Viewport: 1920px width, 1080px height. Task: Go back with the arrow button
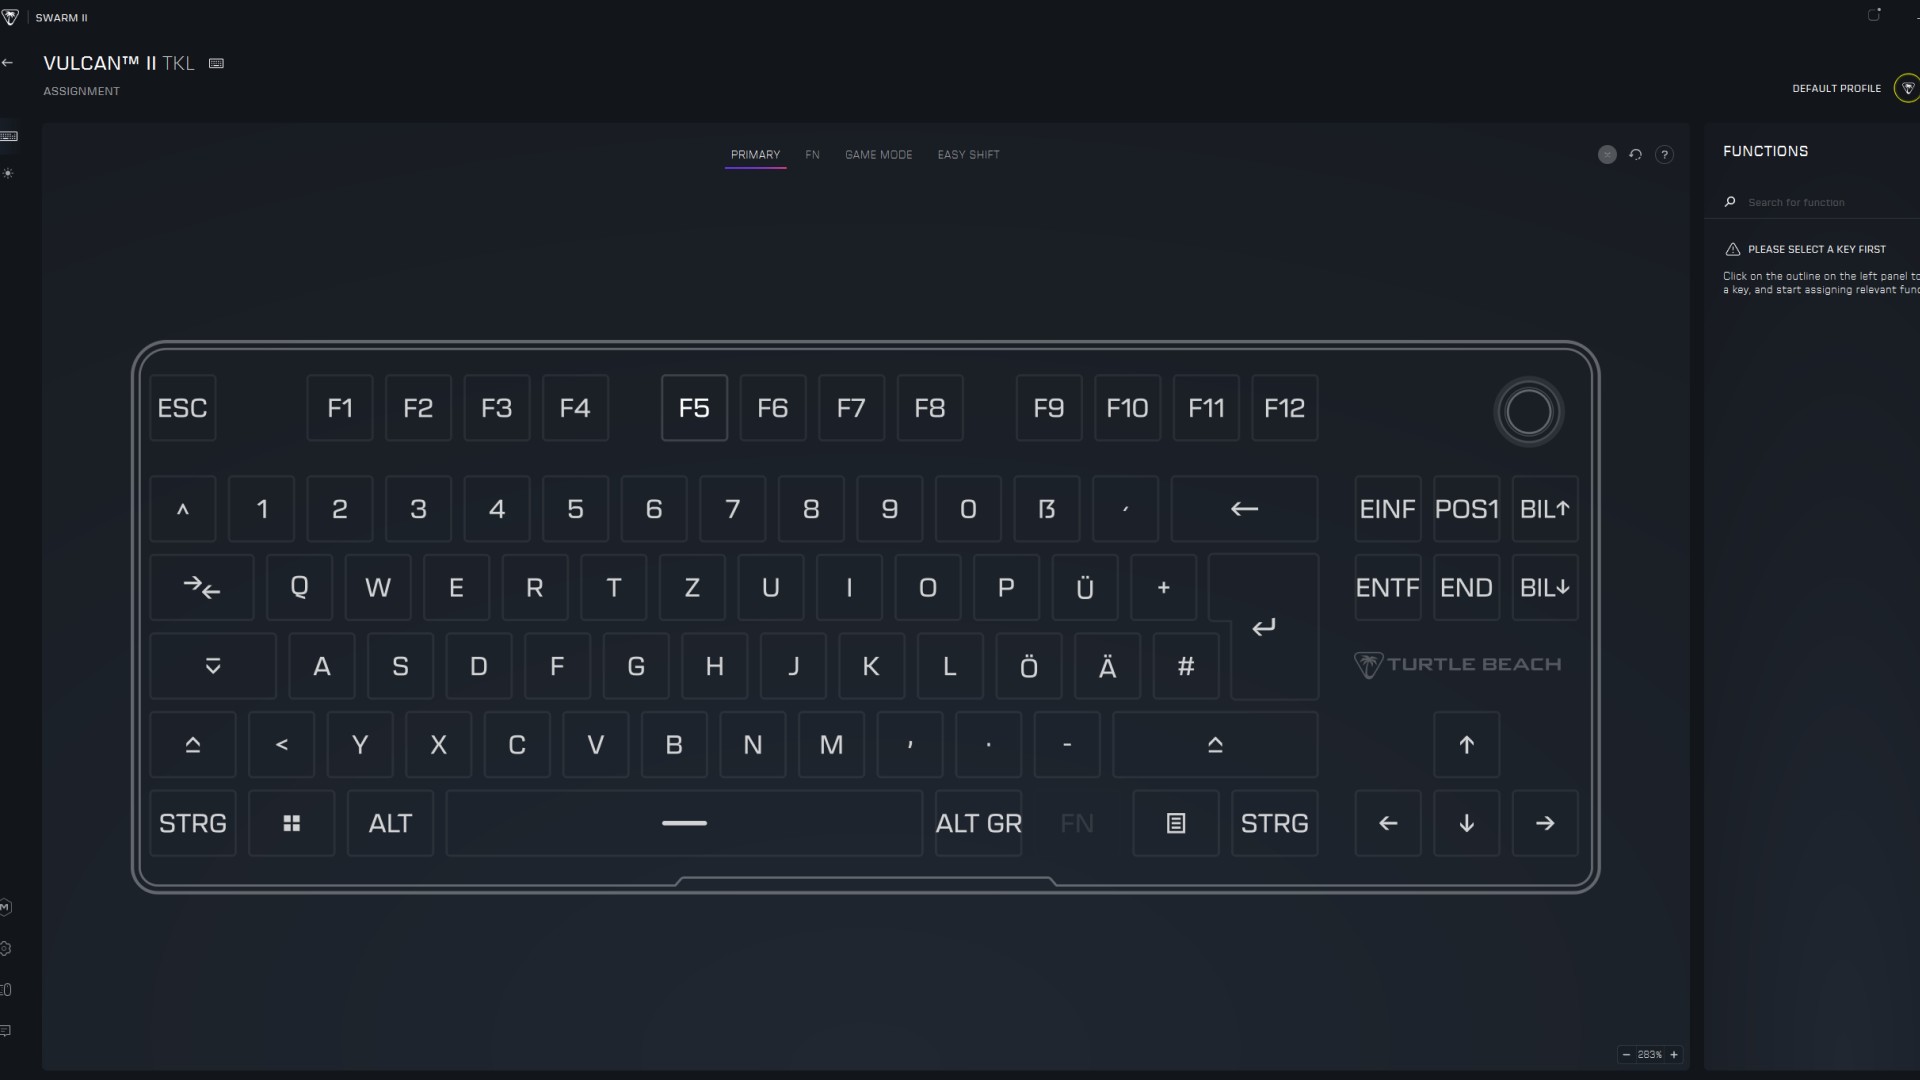(x=8, y=62)
